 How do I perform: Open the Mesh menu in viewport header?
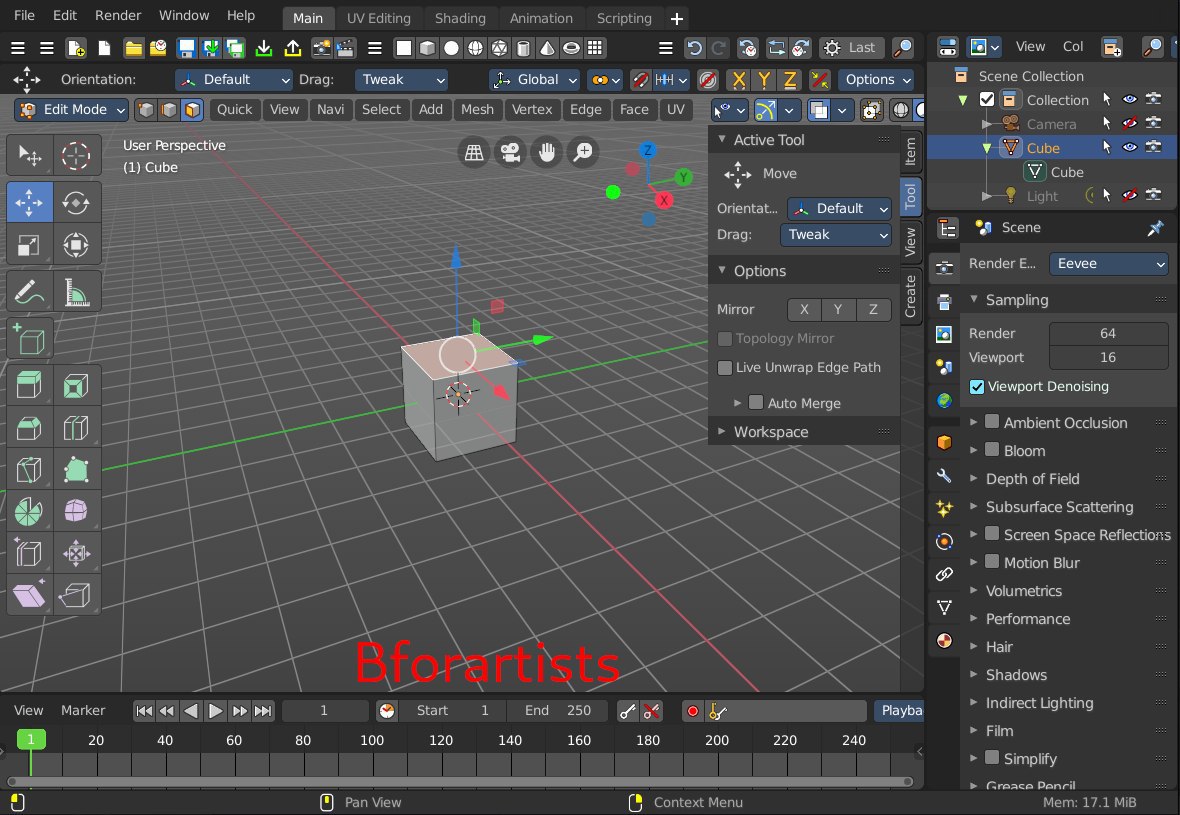pyautogui.click(x=477, y=110)
